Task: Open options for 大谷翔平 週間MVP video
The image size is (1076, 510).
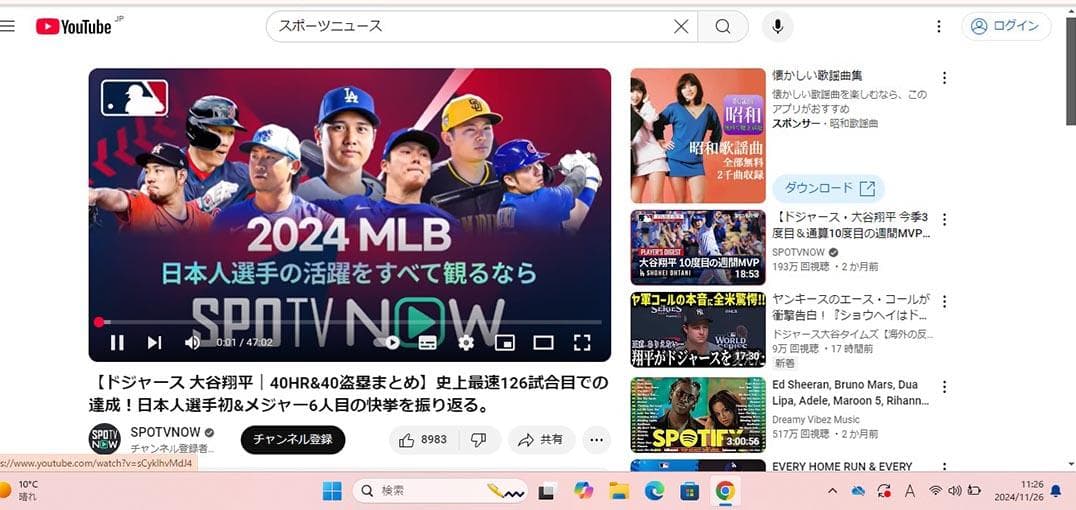Action: click(x=944, y=220)
